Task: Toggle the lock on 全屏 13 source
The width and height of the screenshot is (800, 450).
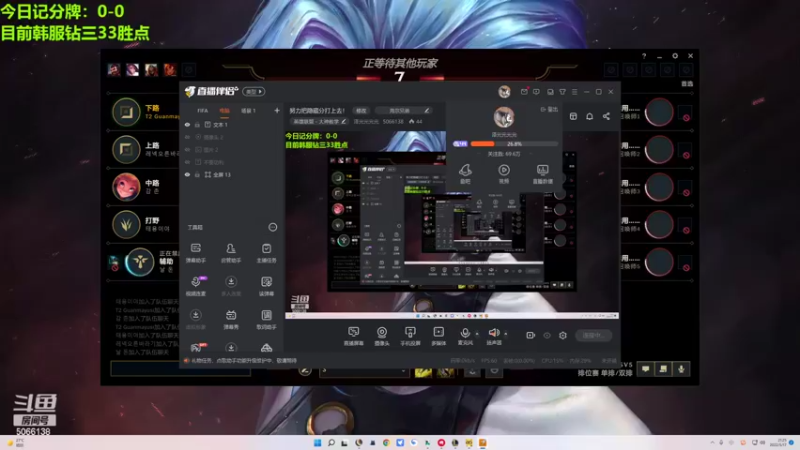Action: click(197, 174)
